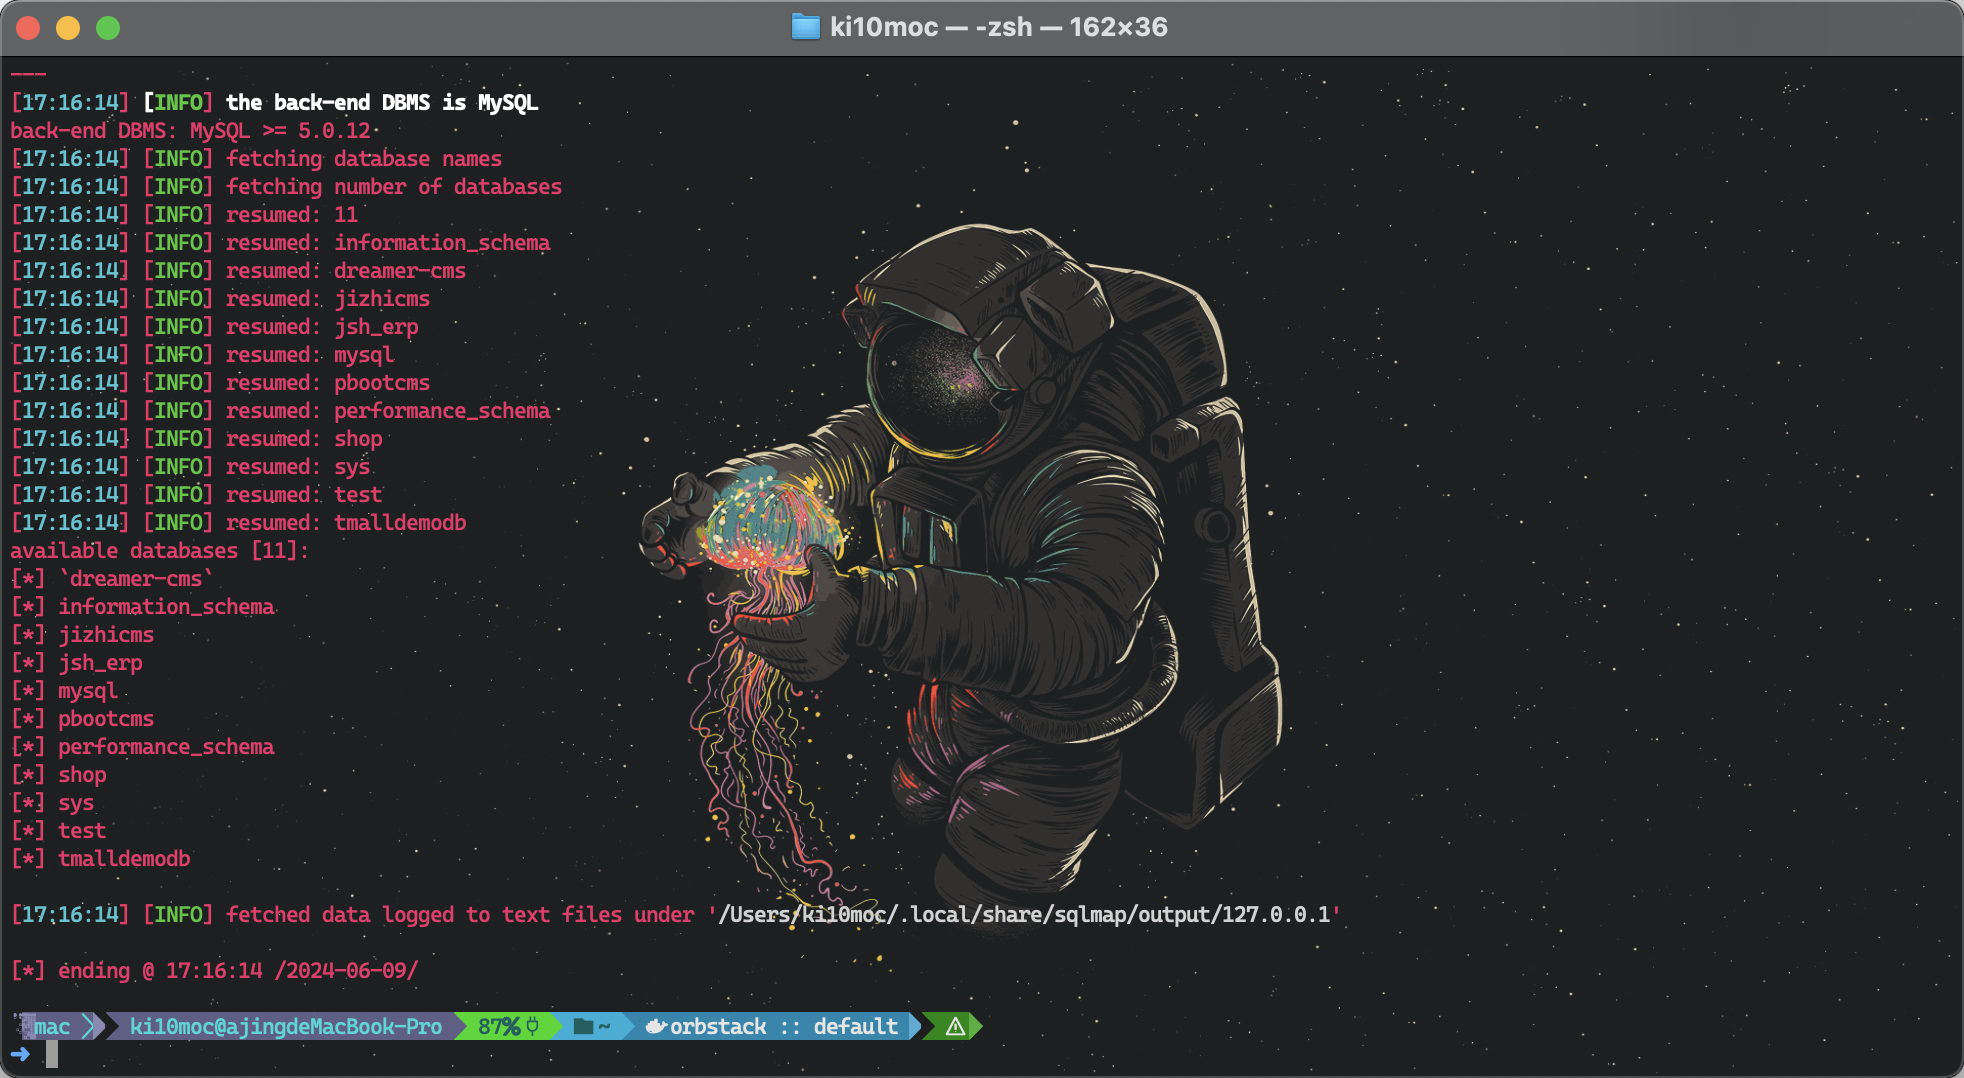This screenshot has width=1964, height=1078.
Task: Click 'resumed: test' log line
Action: [304, 495]
